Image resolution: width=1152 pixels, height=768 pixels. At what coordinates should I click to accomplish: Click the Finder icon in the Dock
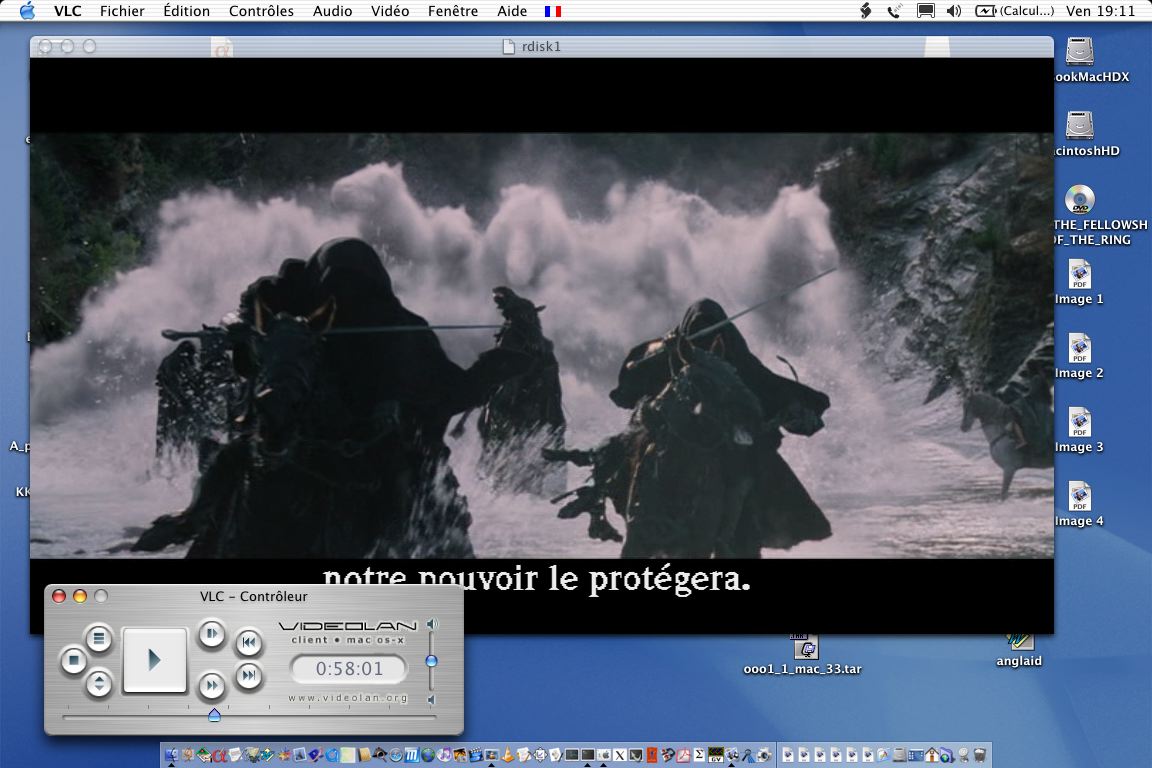point(172,755)
